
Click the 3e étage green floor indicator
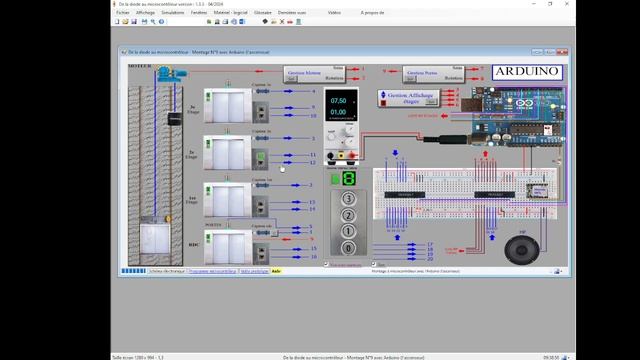click(x=208, y=97)
